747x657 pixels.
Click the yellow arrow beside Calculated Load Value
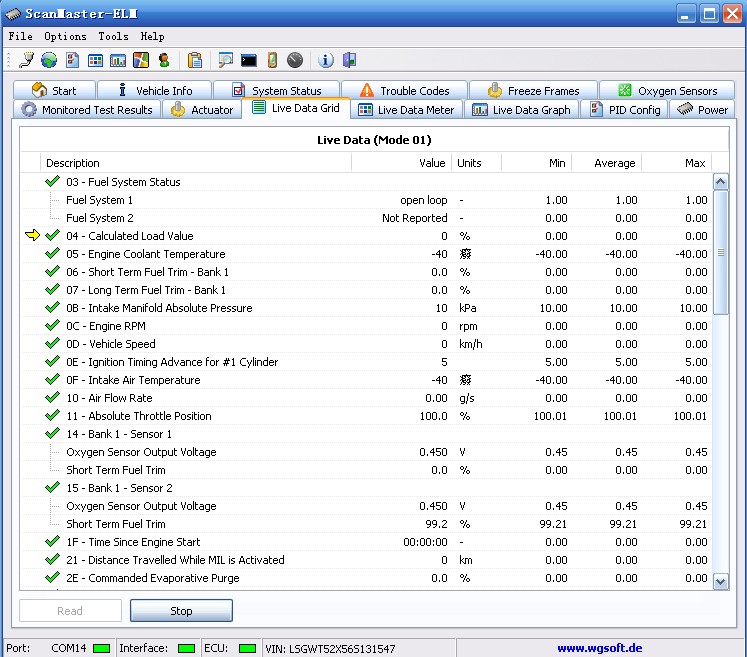(x=32, y=235)
